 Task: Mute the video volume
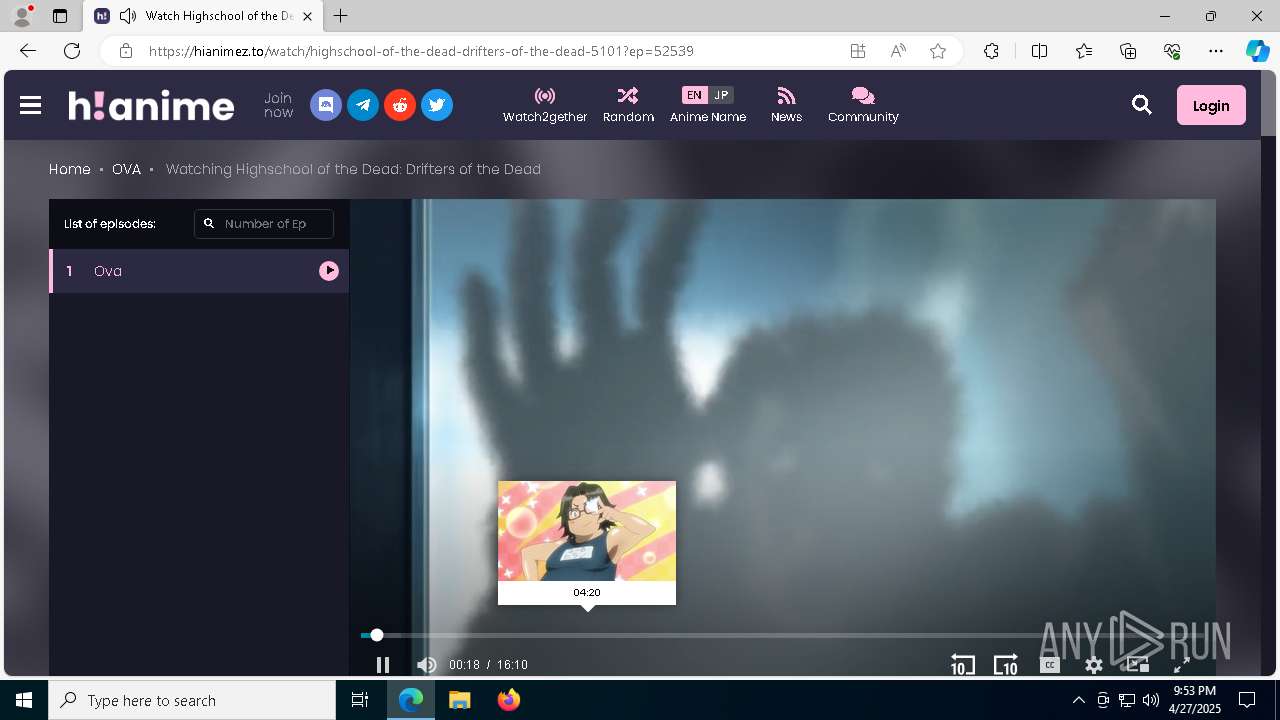coord(426,665)
